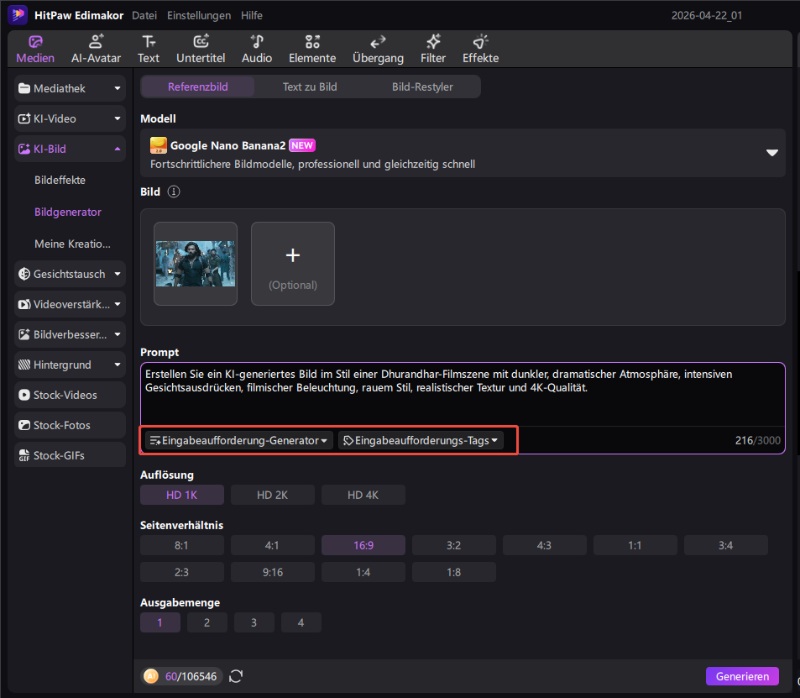
Task: Select the Übergang transitions icon
Action: coord(378,48)
